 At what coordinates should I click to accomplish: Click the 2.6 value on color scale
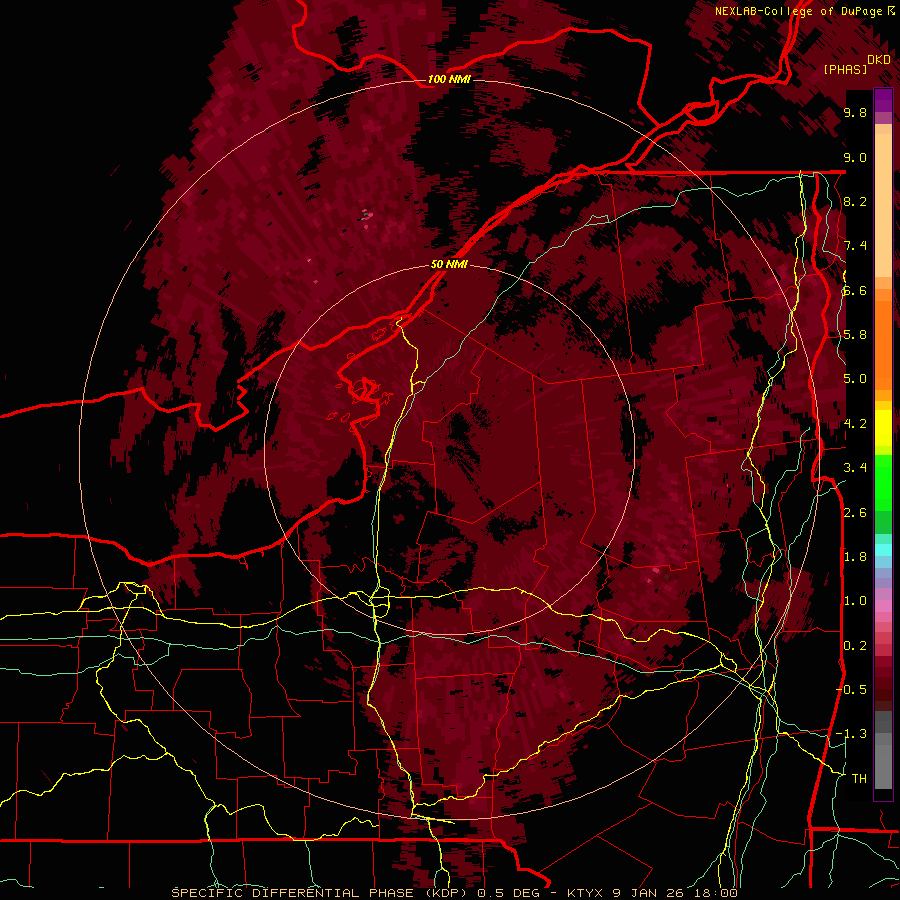coord(855,512)
